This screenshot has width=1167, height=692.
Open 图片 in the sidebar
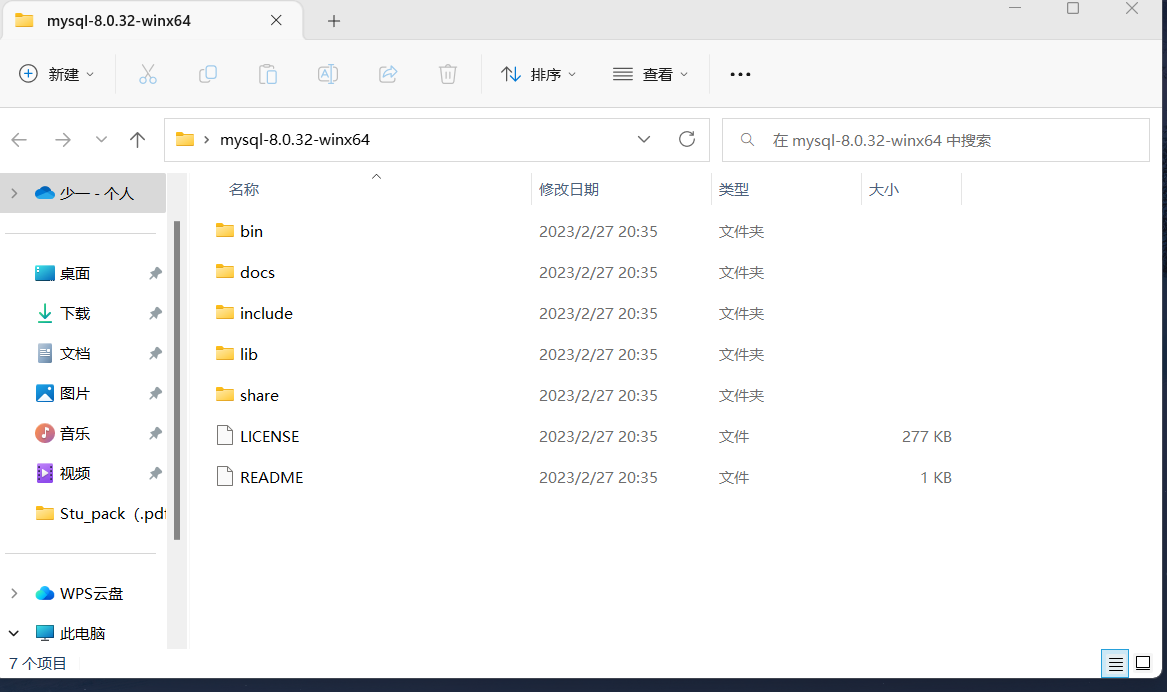click(x=74, y=394)
